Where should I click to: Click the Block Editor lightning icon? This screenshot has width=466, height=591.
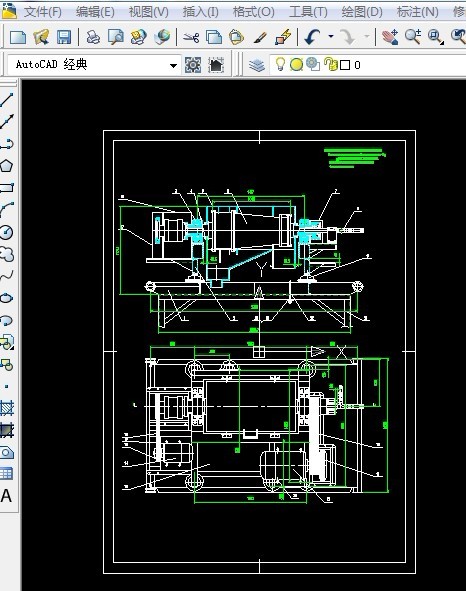[284, 37]
